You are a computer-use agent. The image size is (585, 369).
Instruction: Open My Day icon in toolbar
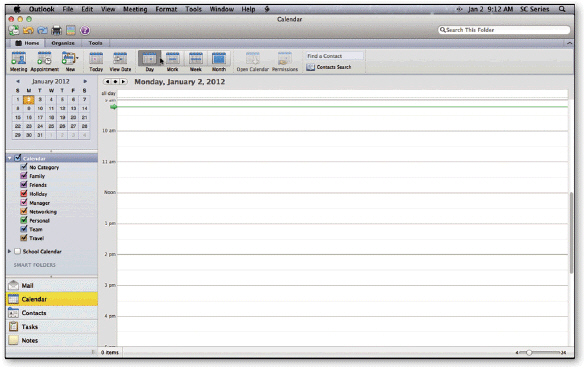coord(71,30)
